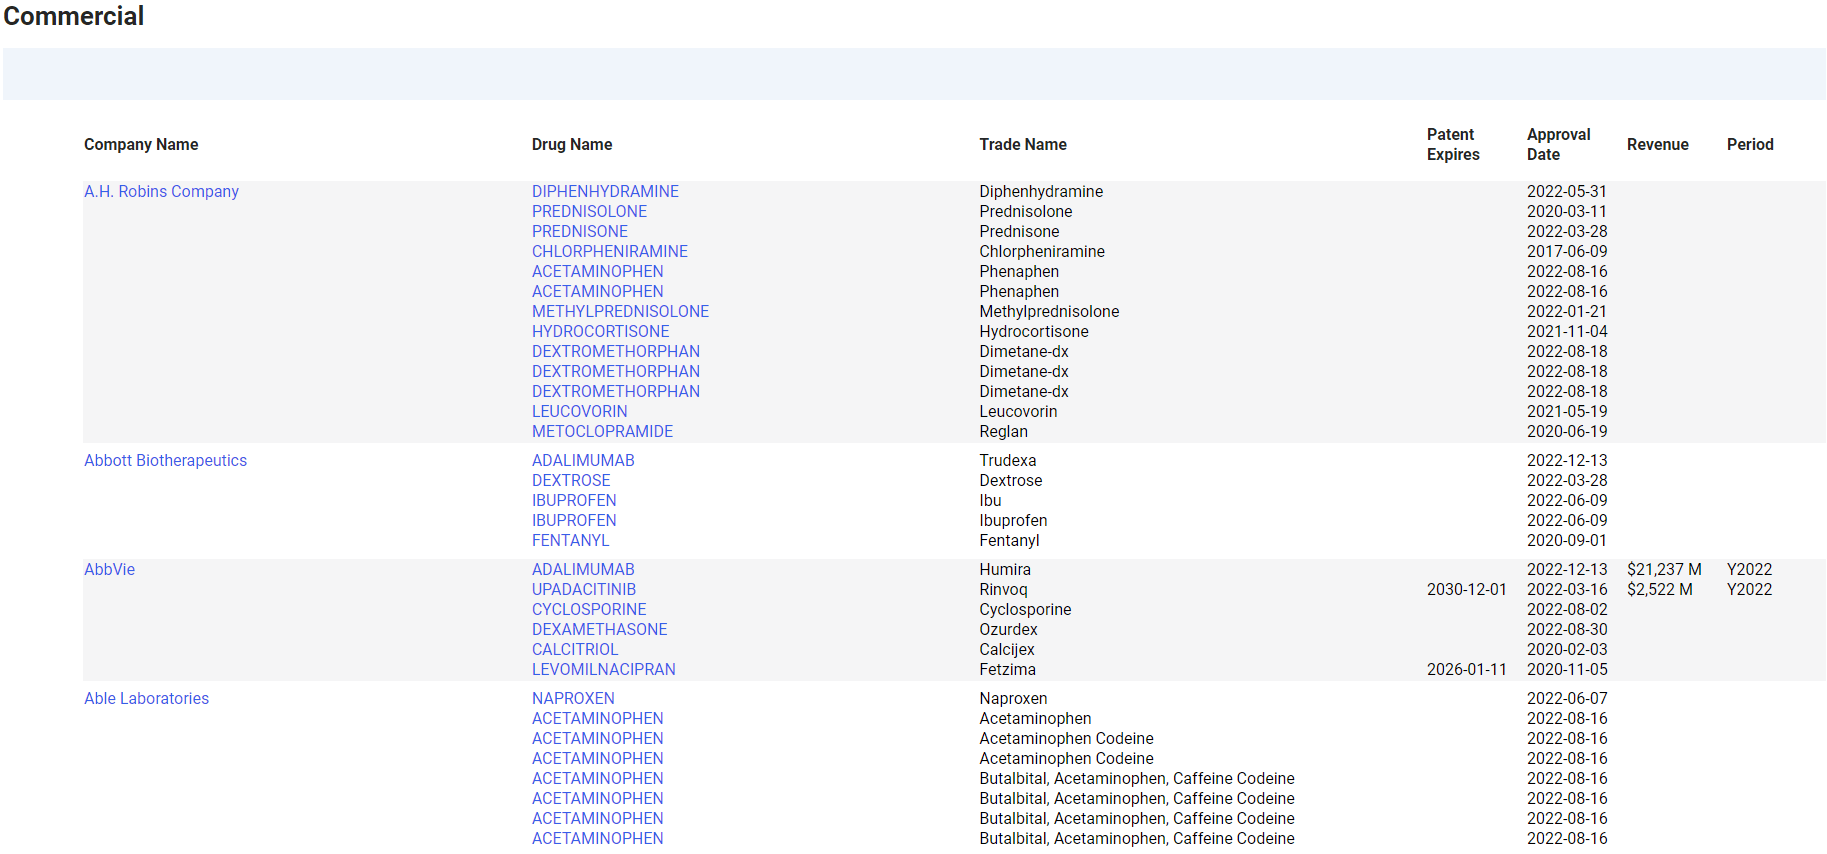Open the LEUCOVORIN drug link
The height and width of the screenshot is (854, 1827).
pos(580,411)
